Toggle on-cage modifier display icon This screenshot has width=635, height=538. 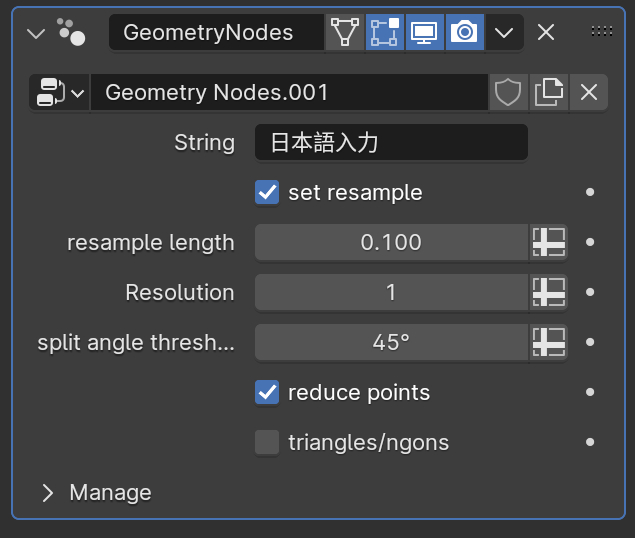tap(344, 32)
